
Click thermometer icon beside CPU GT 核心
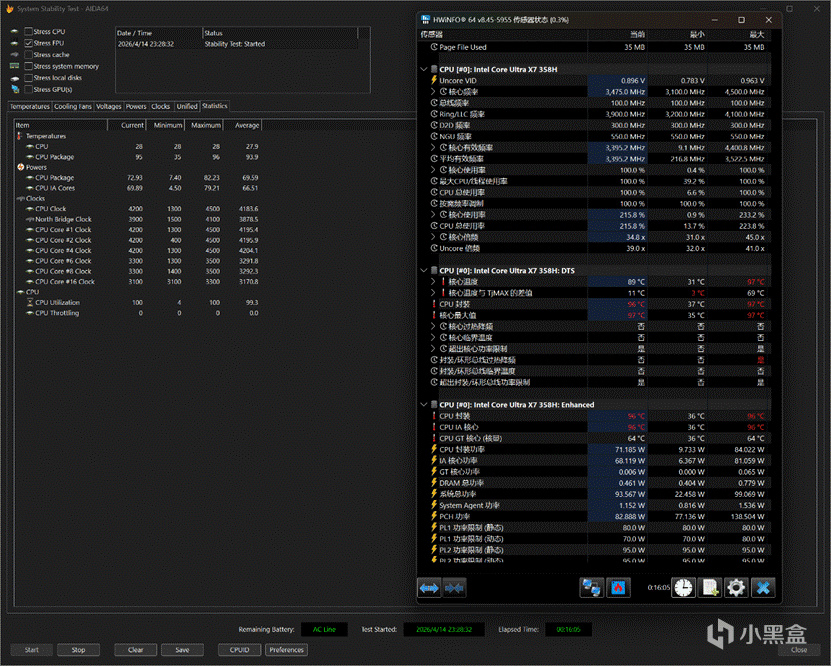click(x=434, y=438)
